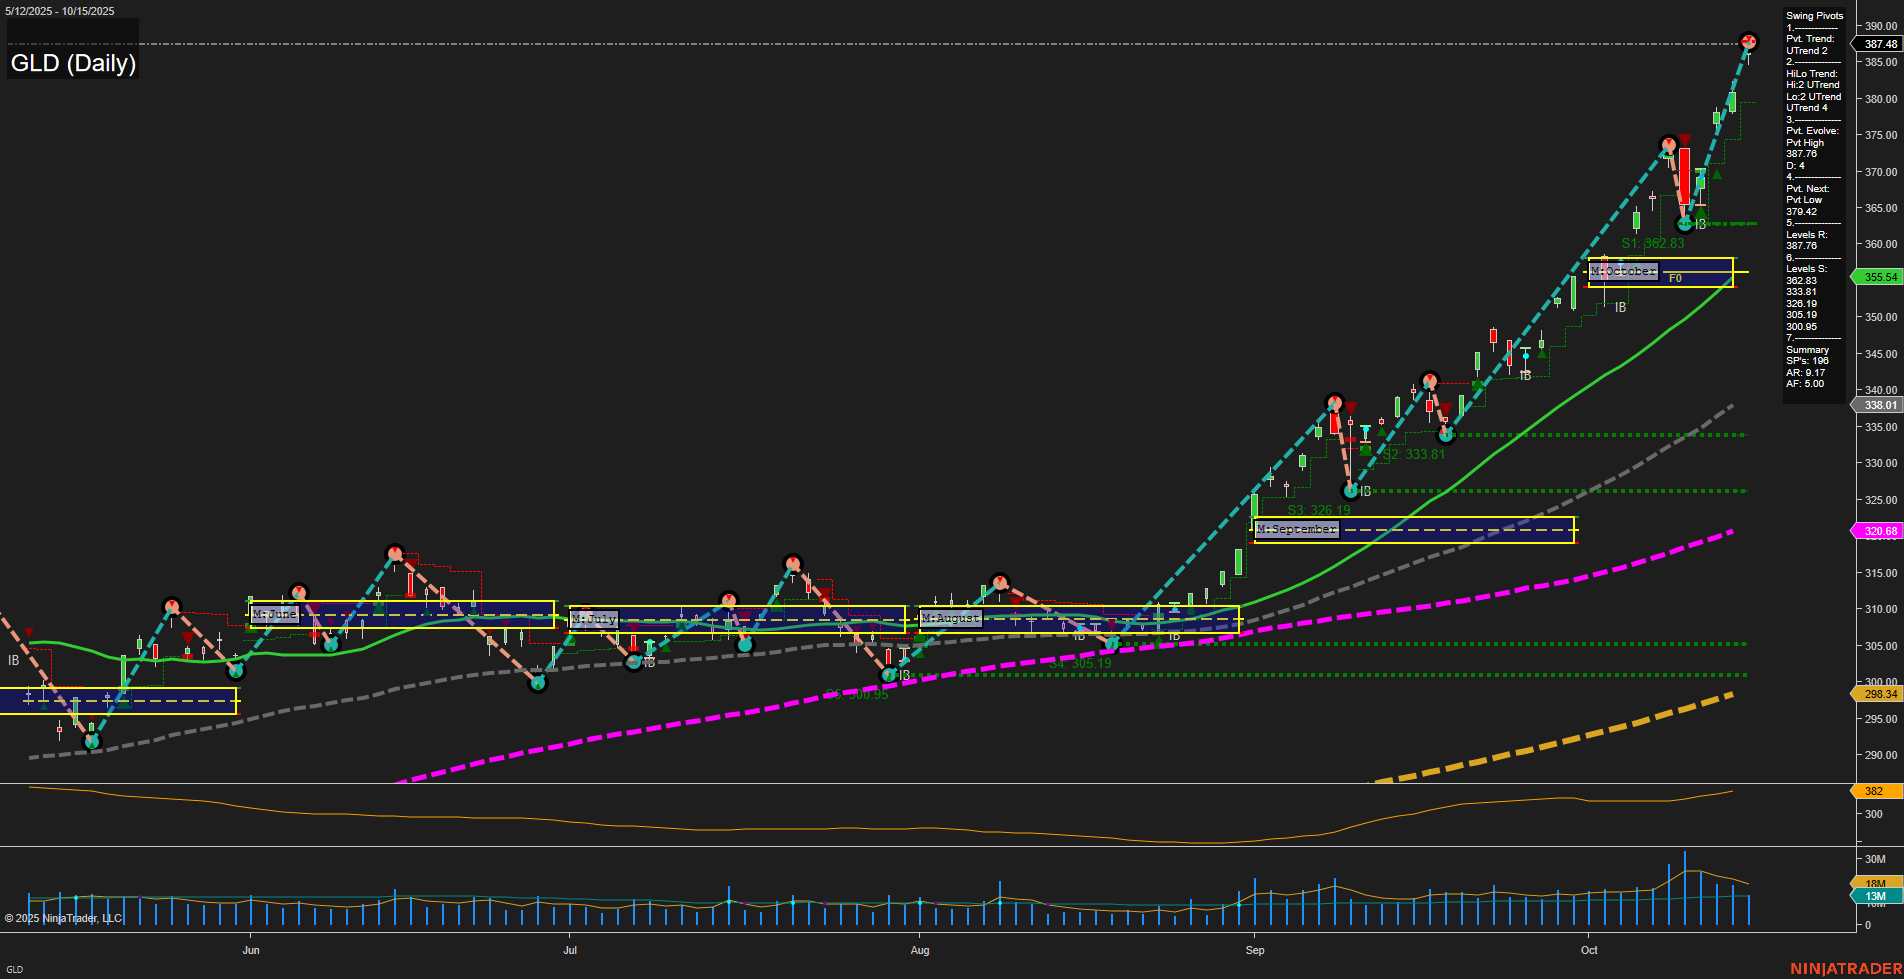
Task: Click the M:July month label
Action: coord(594,618)
